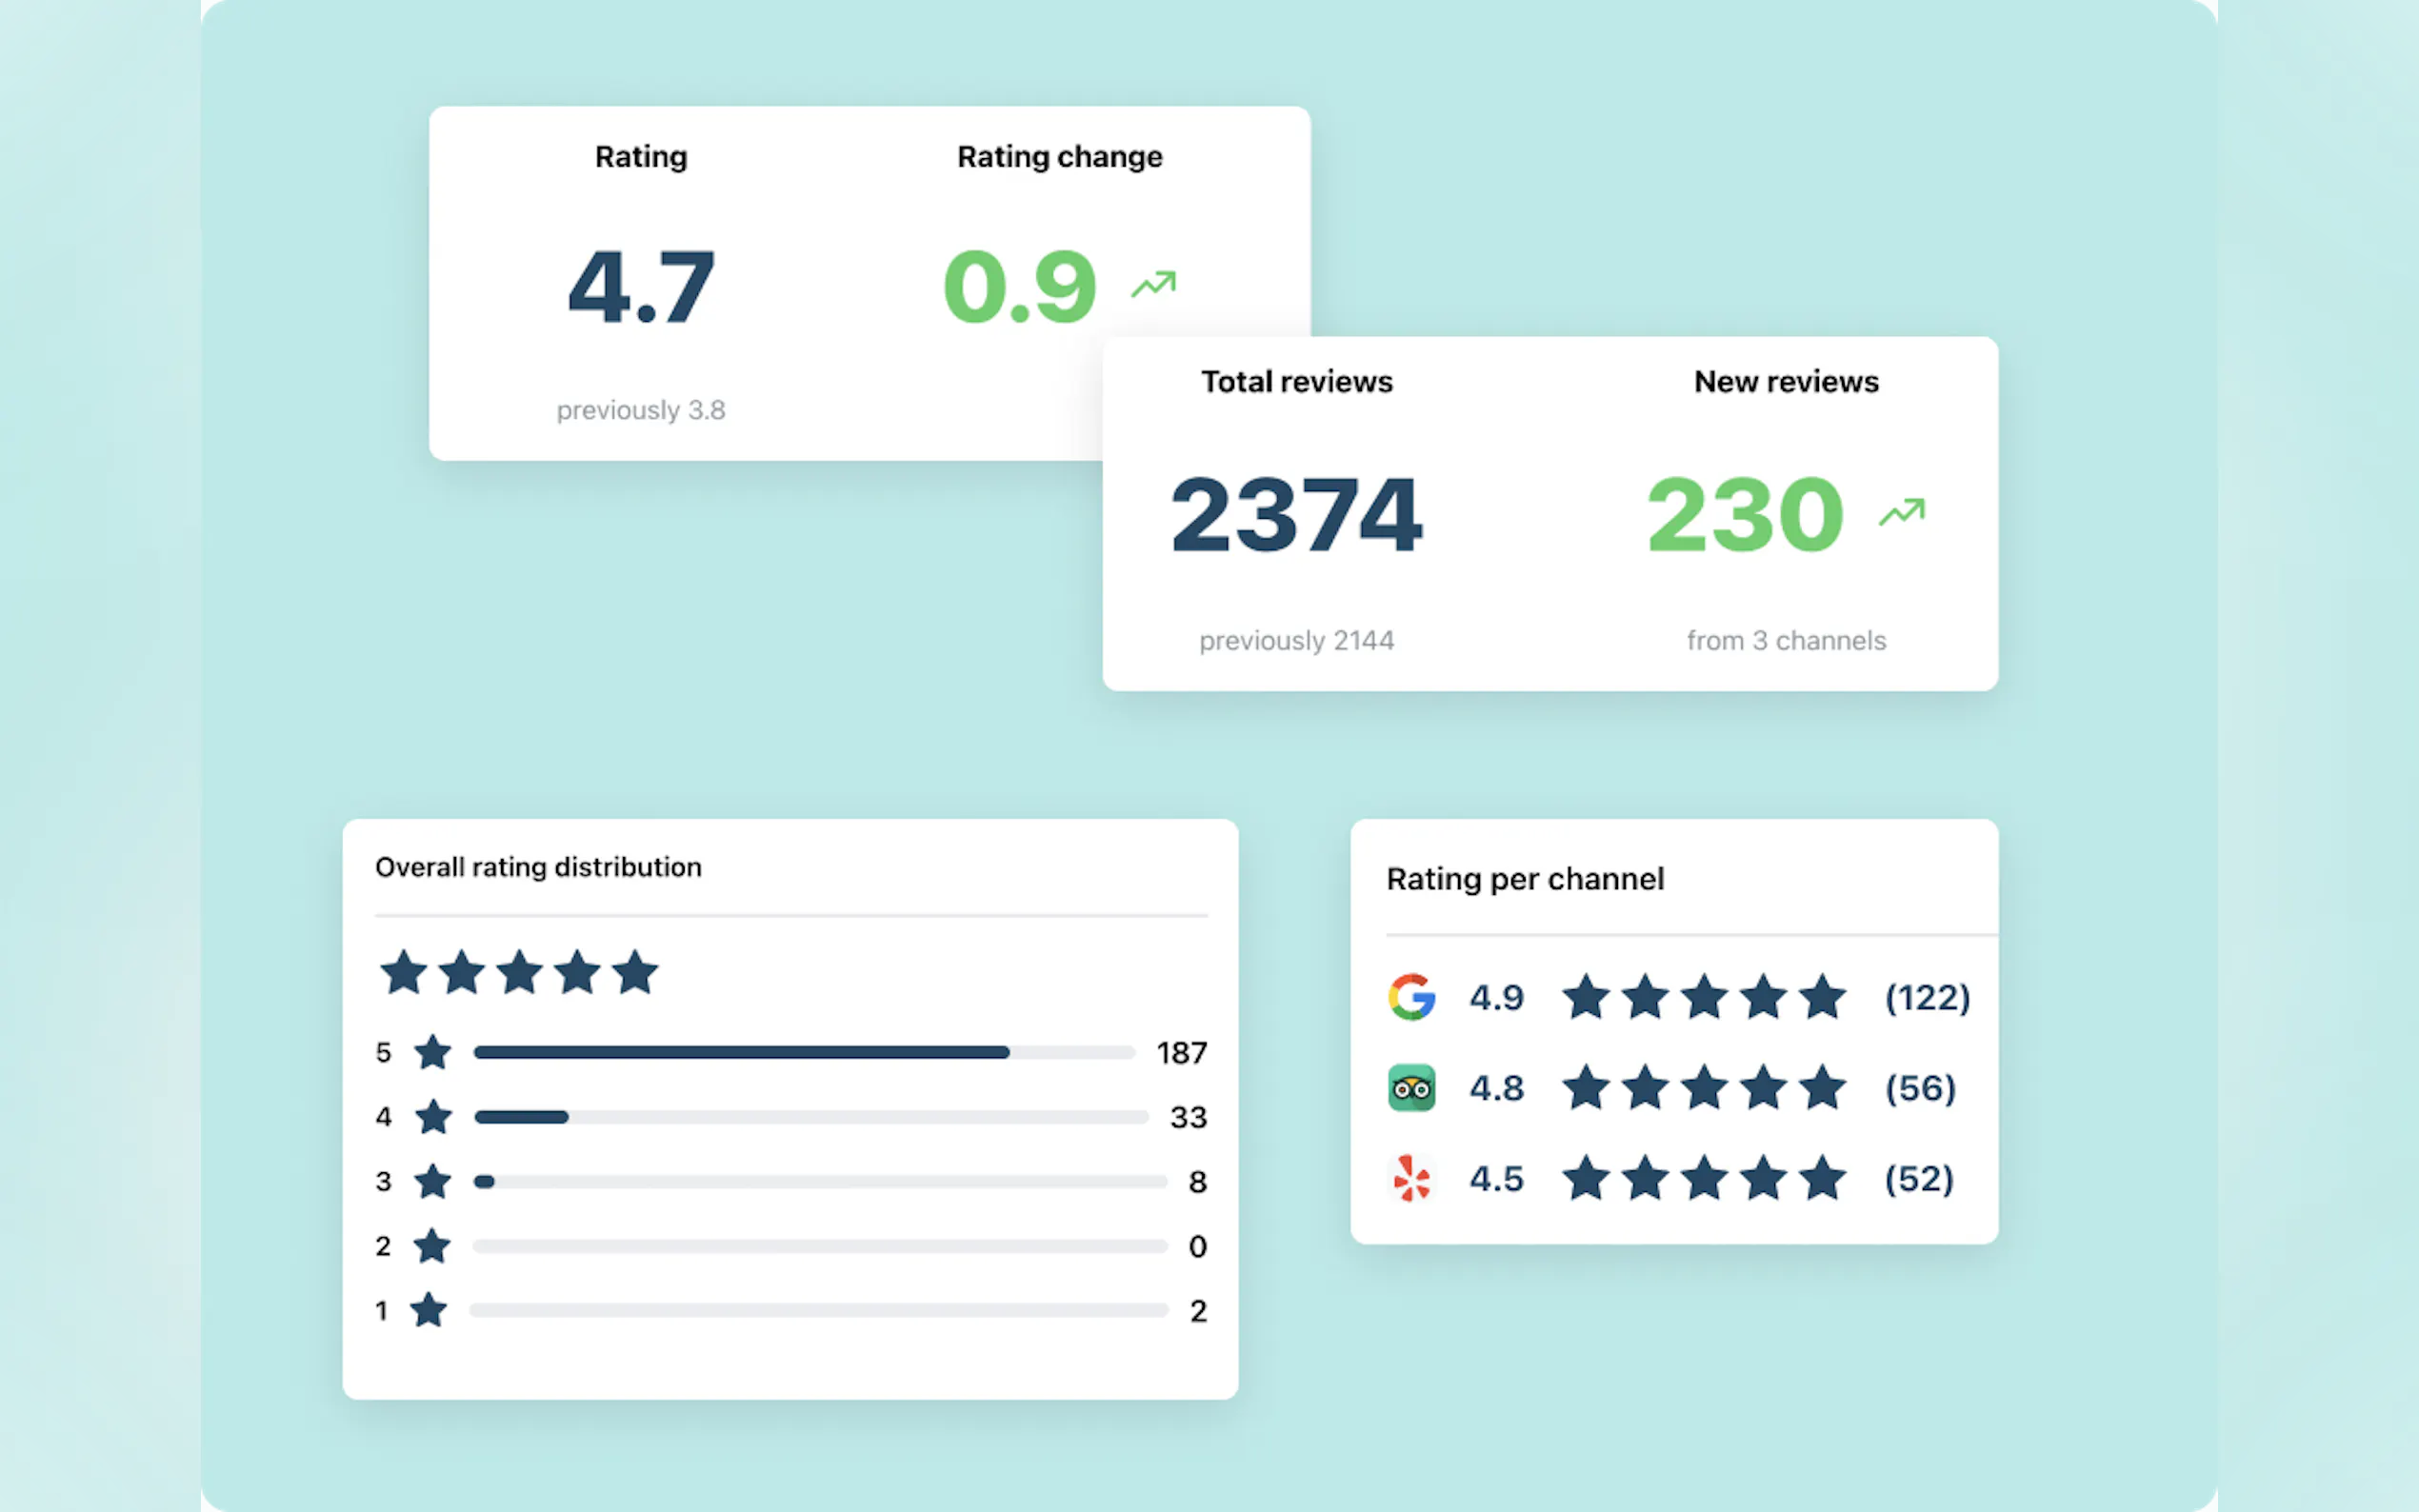Click the star icon in the 3-star row
Viewport: 2419px width, 1512px height.
pos(433,1181)
